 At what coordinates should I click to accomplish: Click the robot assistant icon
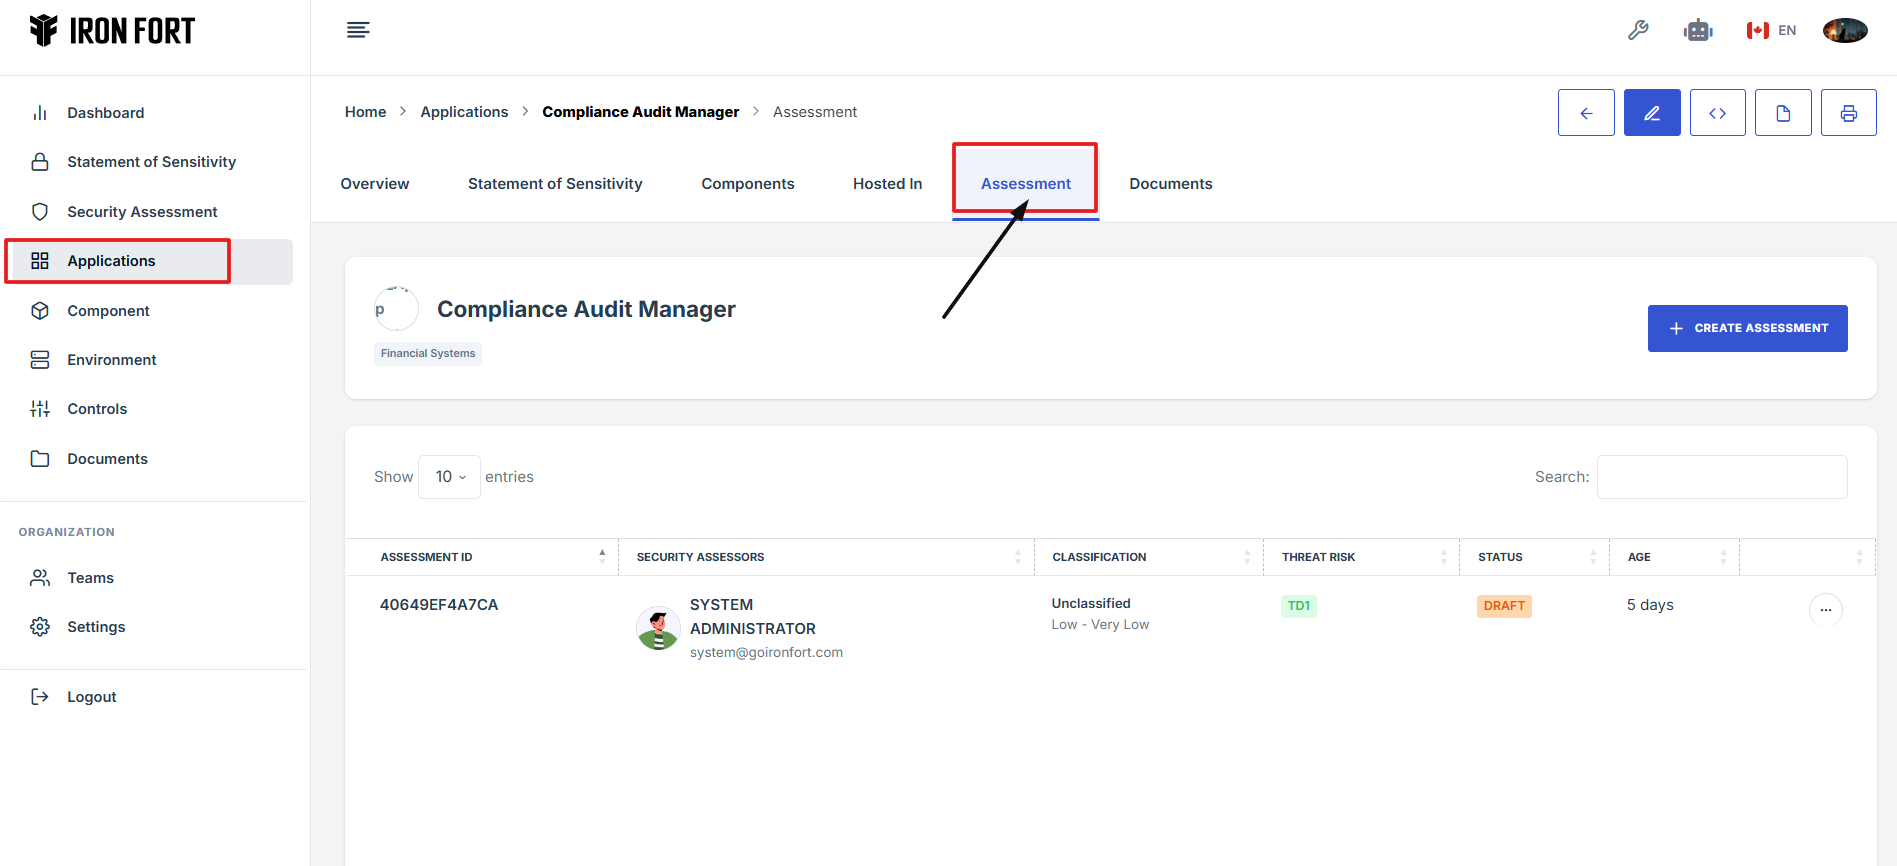pos(1697,30)
